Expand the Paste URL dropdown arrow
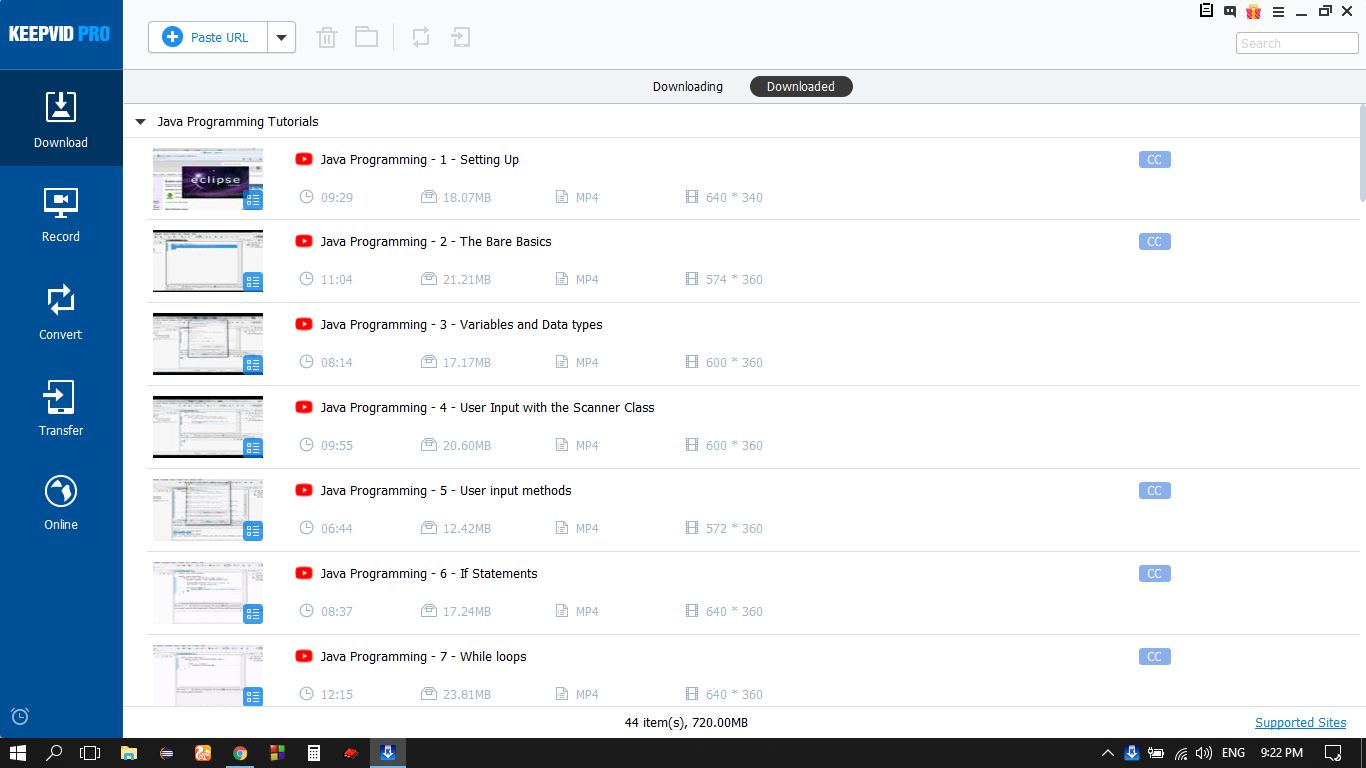Screen dimensions: 1366x768 [281, 37]
